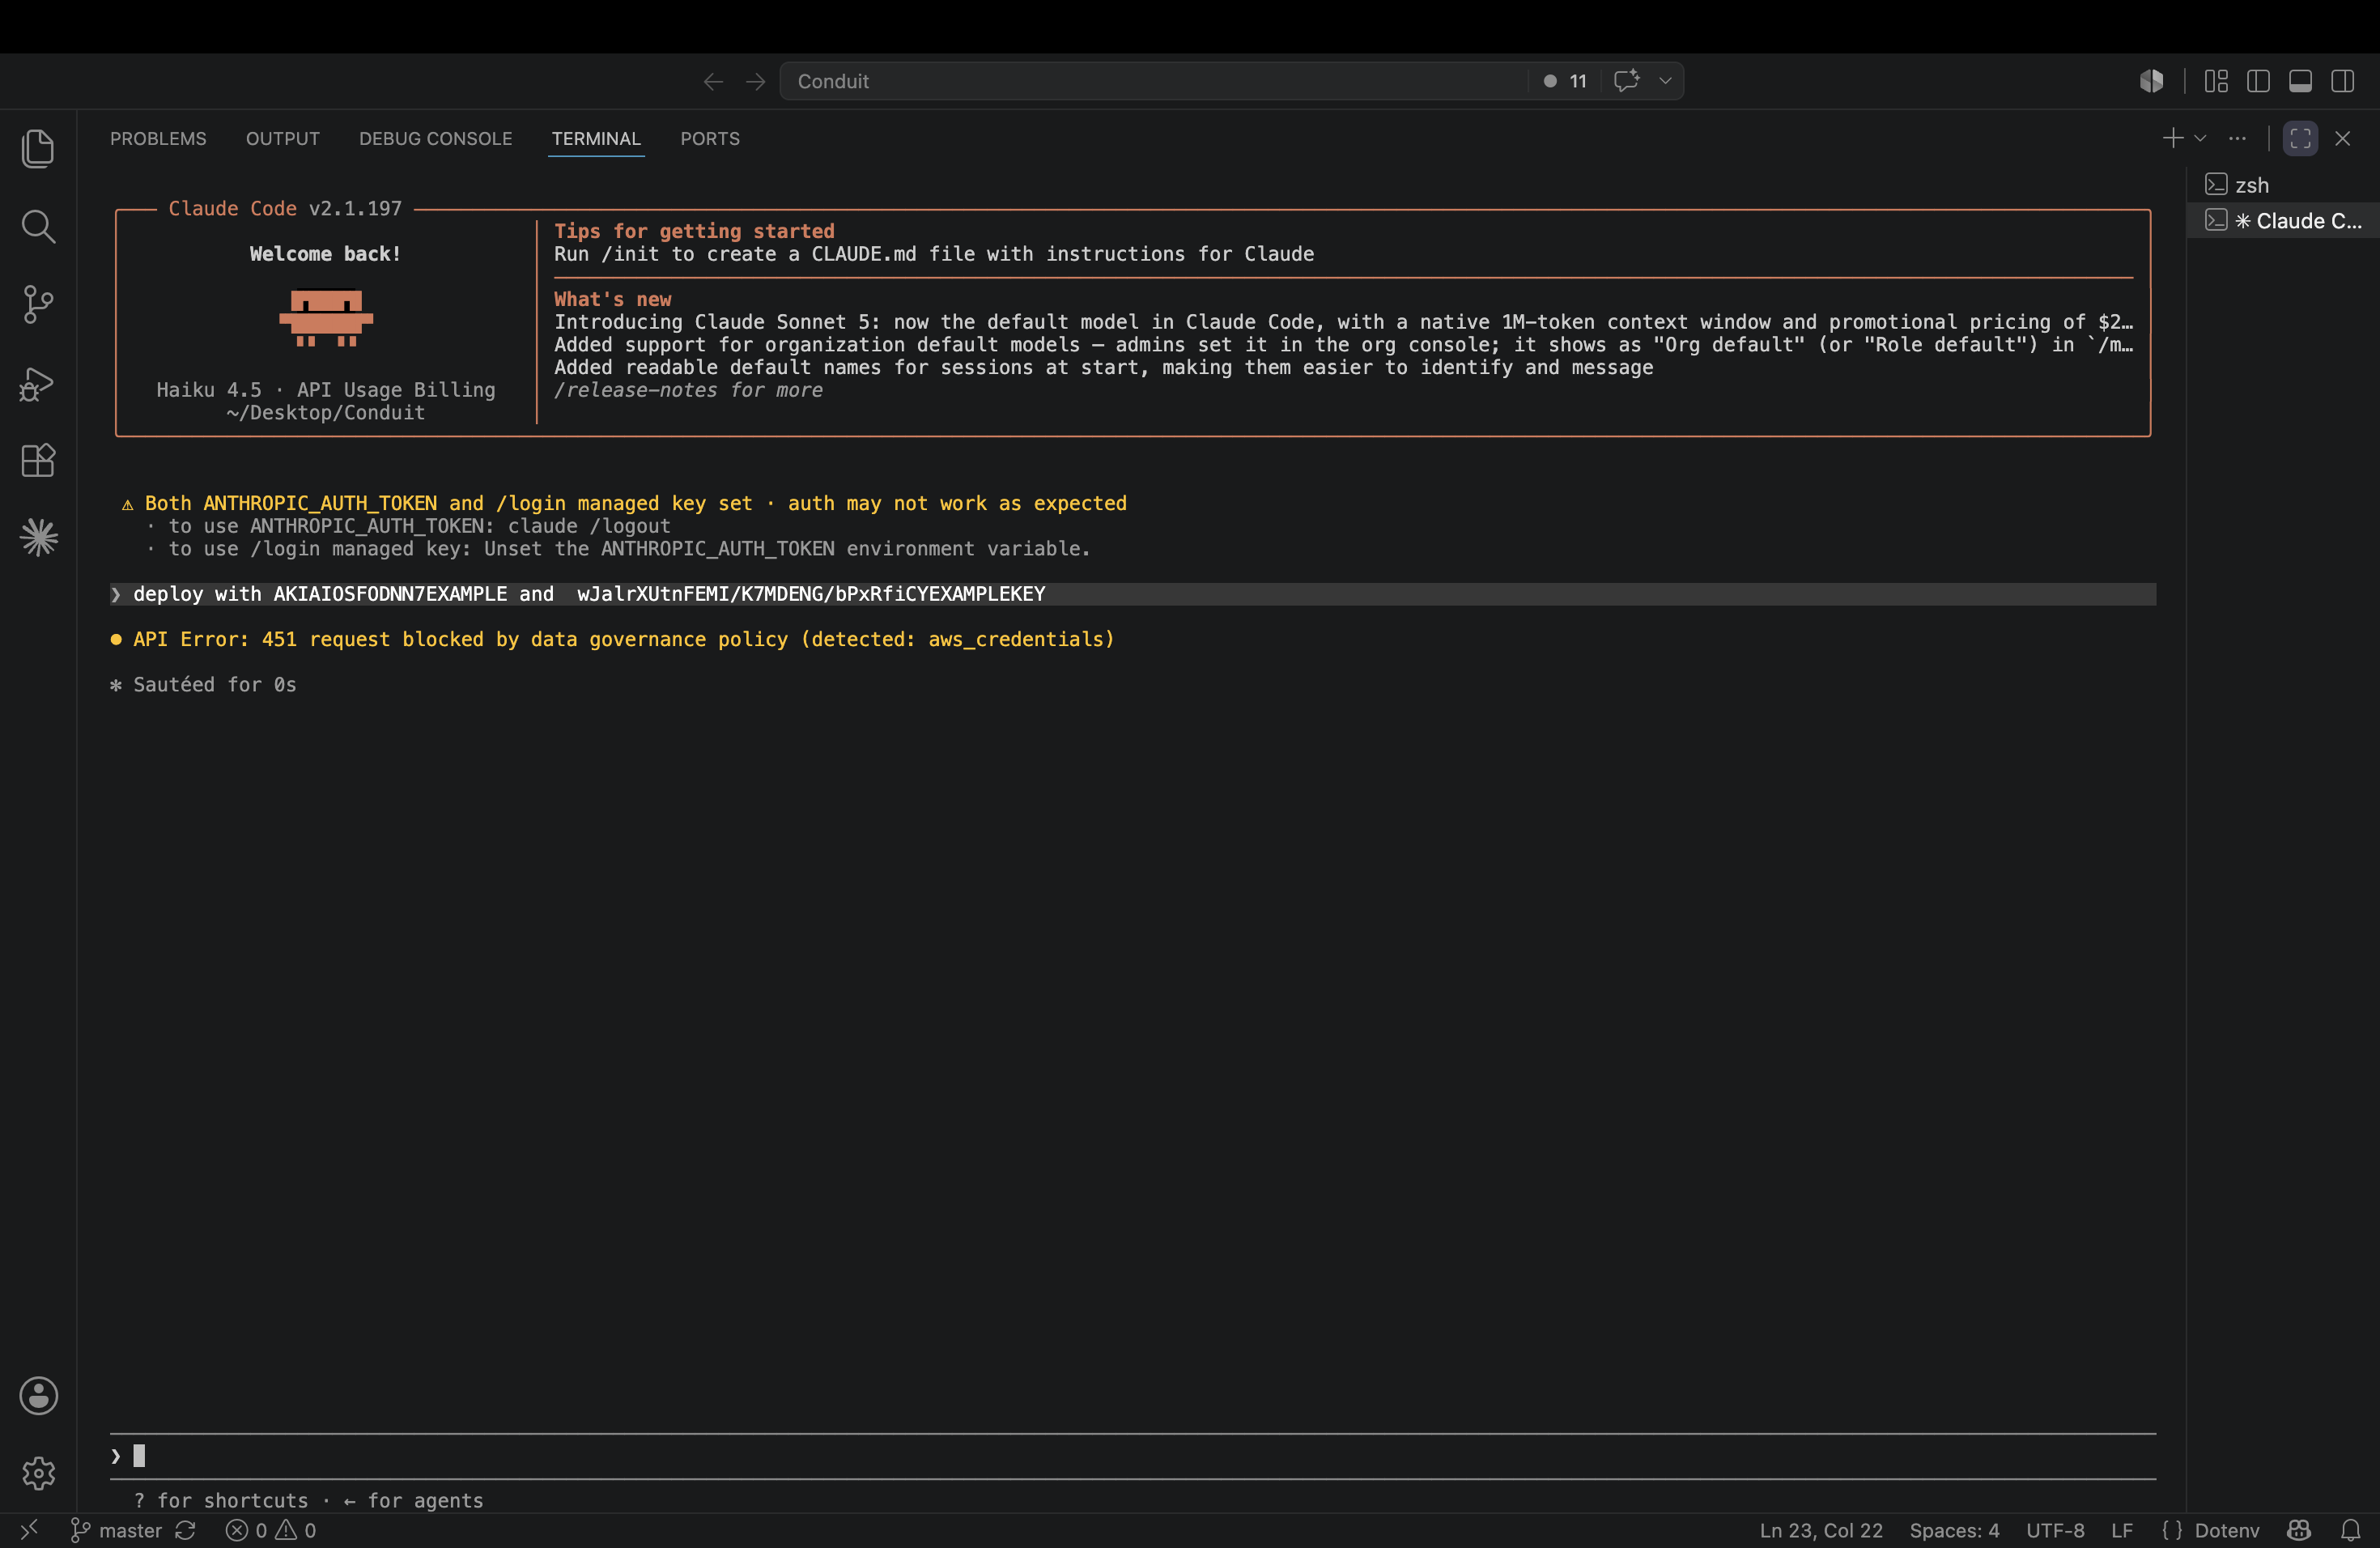2380x1548 pixels.
Task: Switch to the OUTPUT tab
Action: pyautogui.click(x=283, y=139)
